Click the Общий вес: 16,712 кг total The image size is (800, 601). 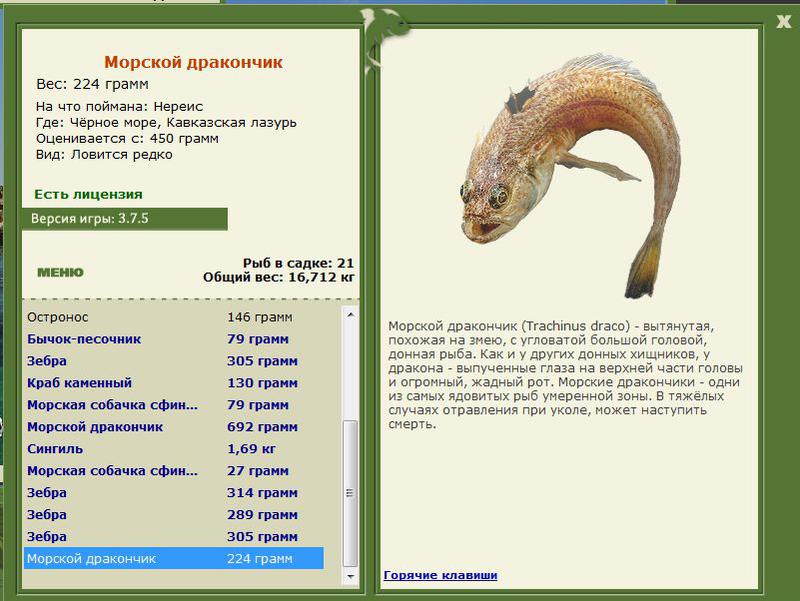279,278
